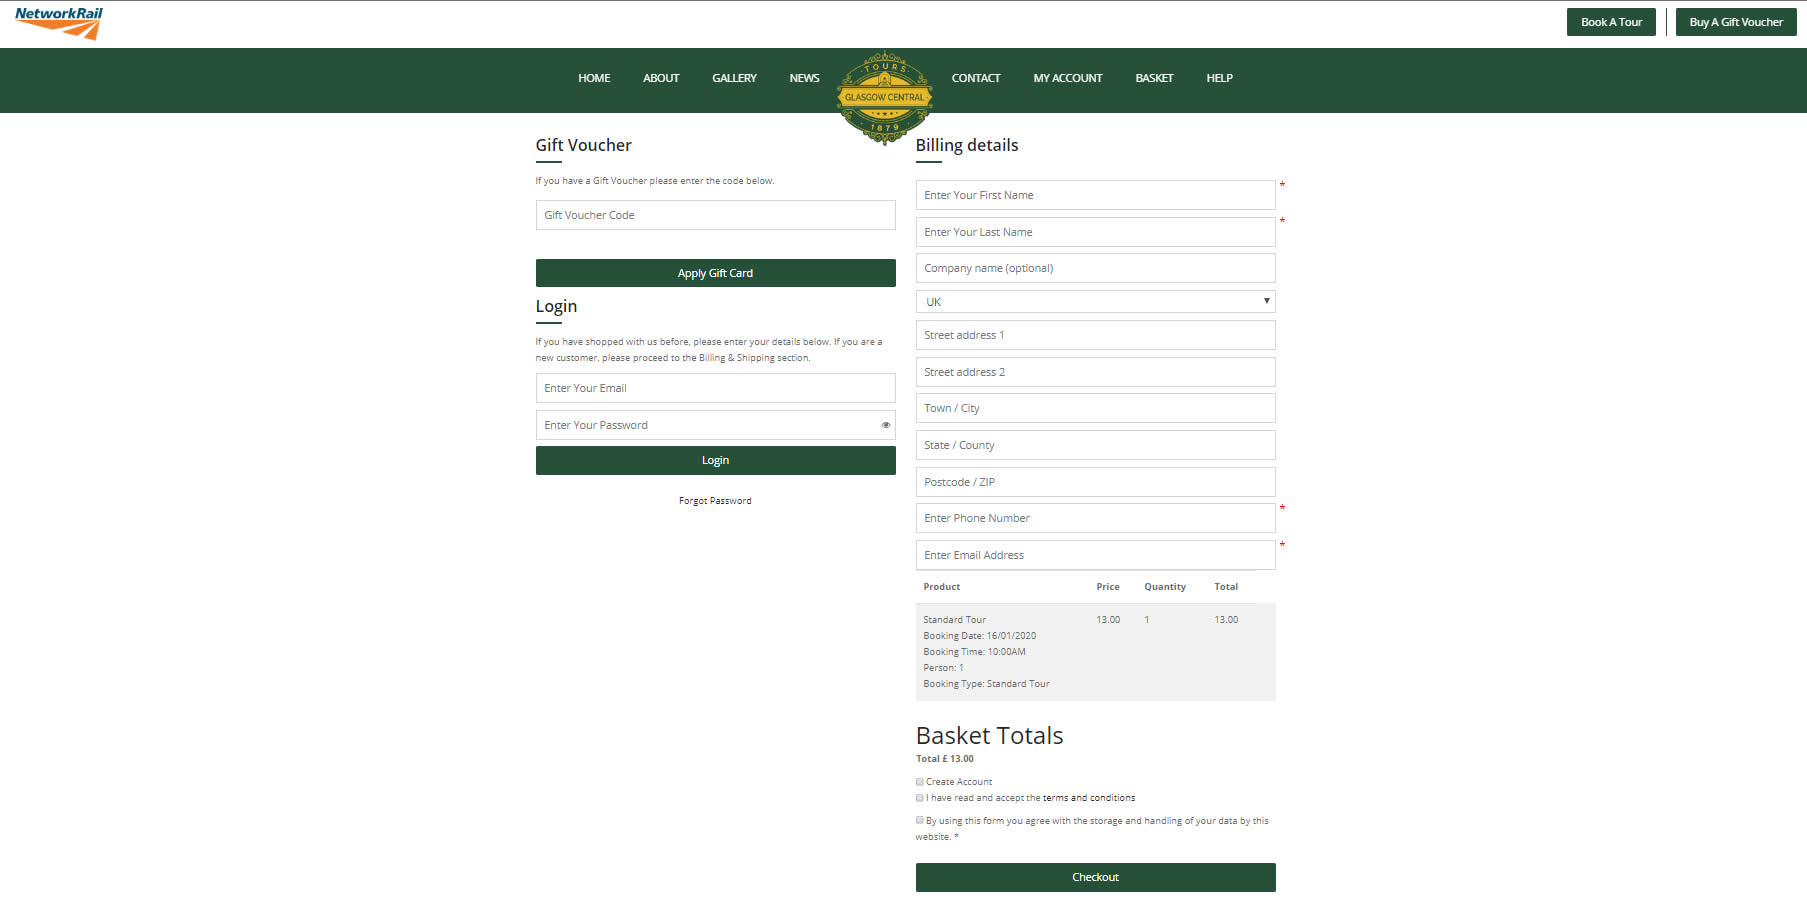Viewport: 1807px width, 916px height.
Task: Focus the Gift Voucher Code field
Action: tap(715, 215)
